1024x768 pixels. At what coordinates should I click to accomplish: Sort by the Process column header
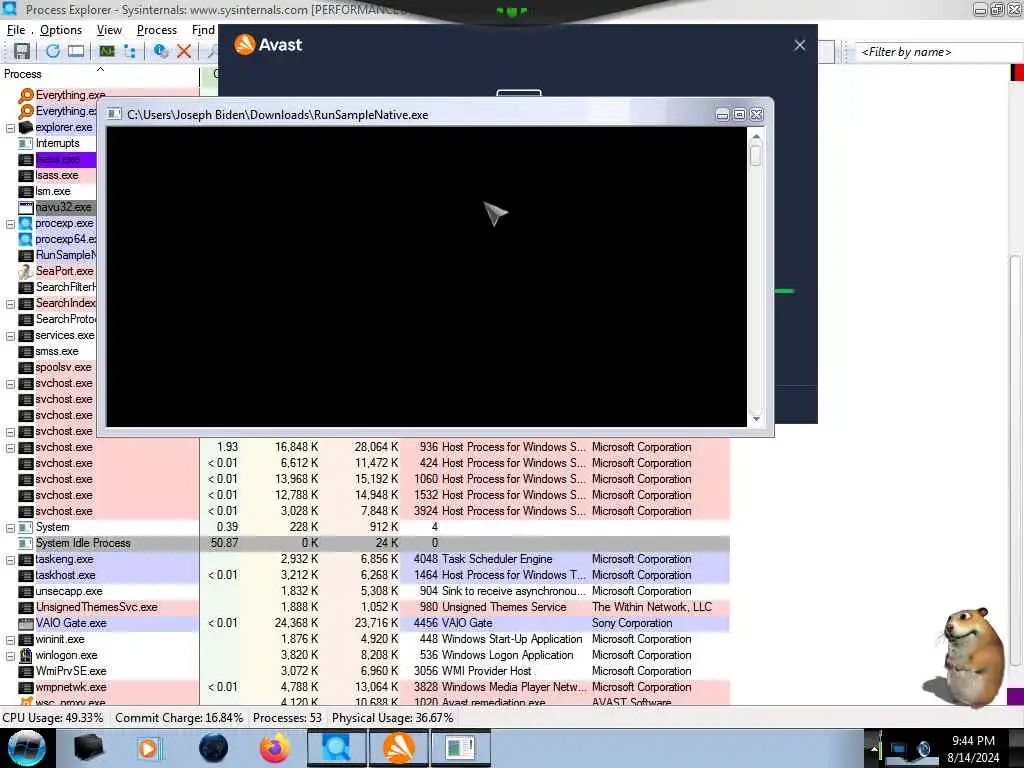coord(99,74)
